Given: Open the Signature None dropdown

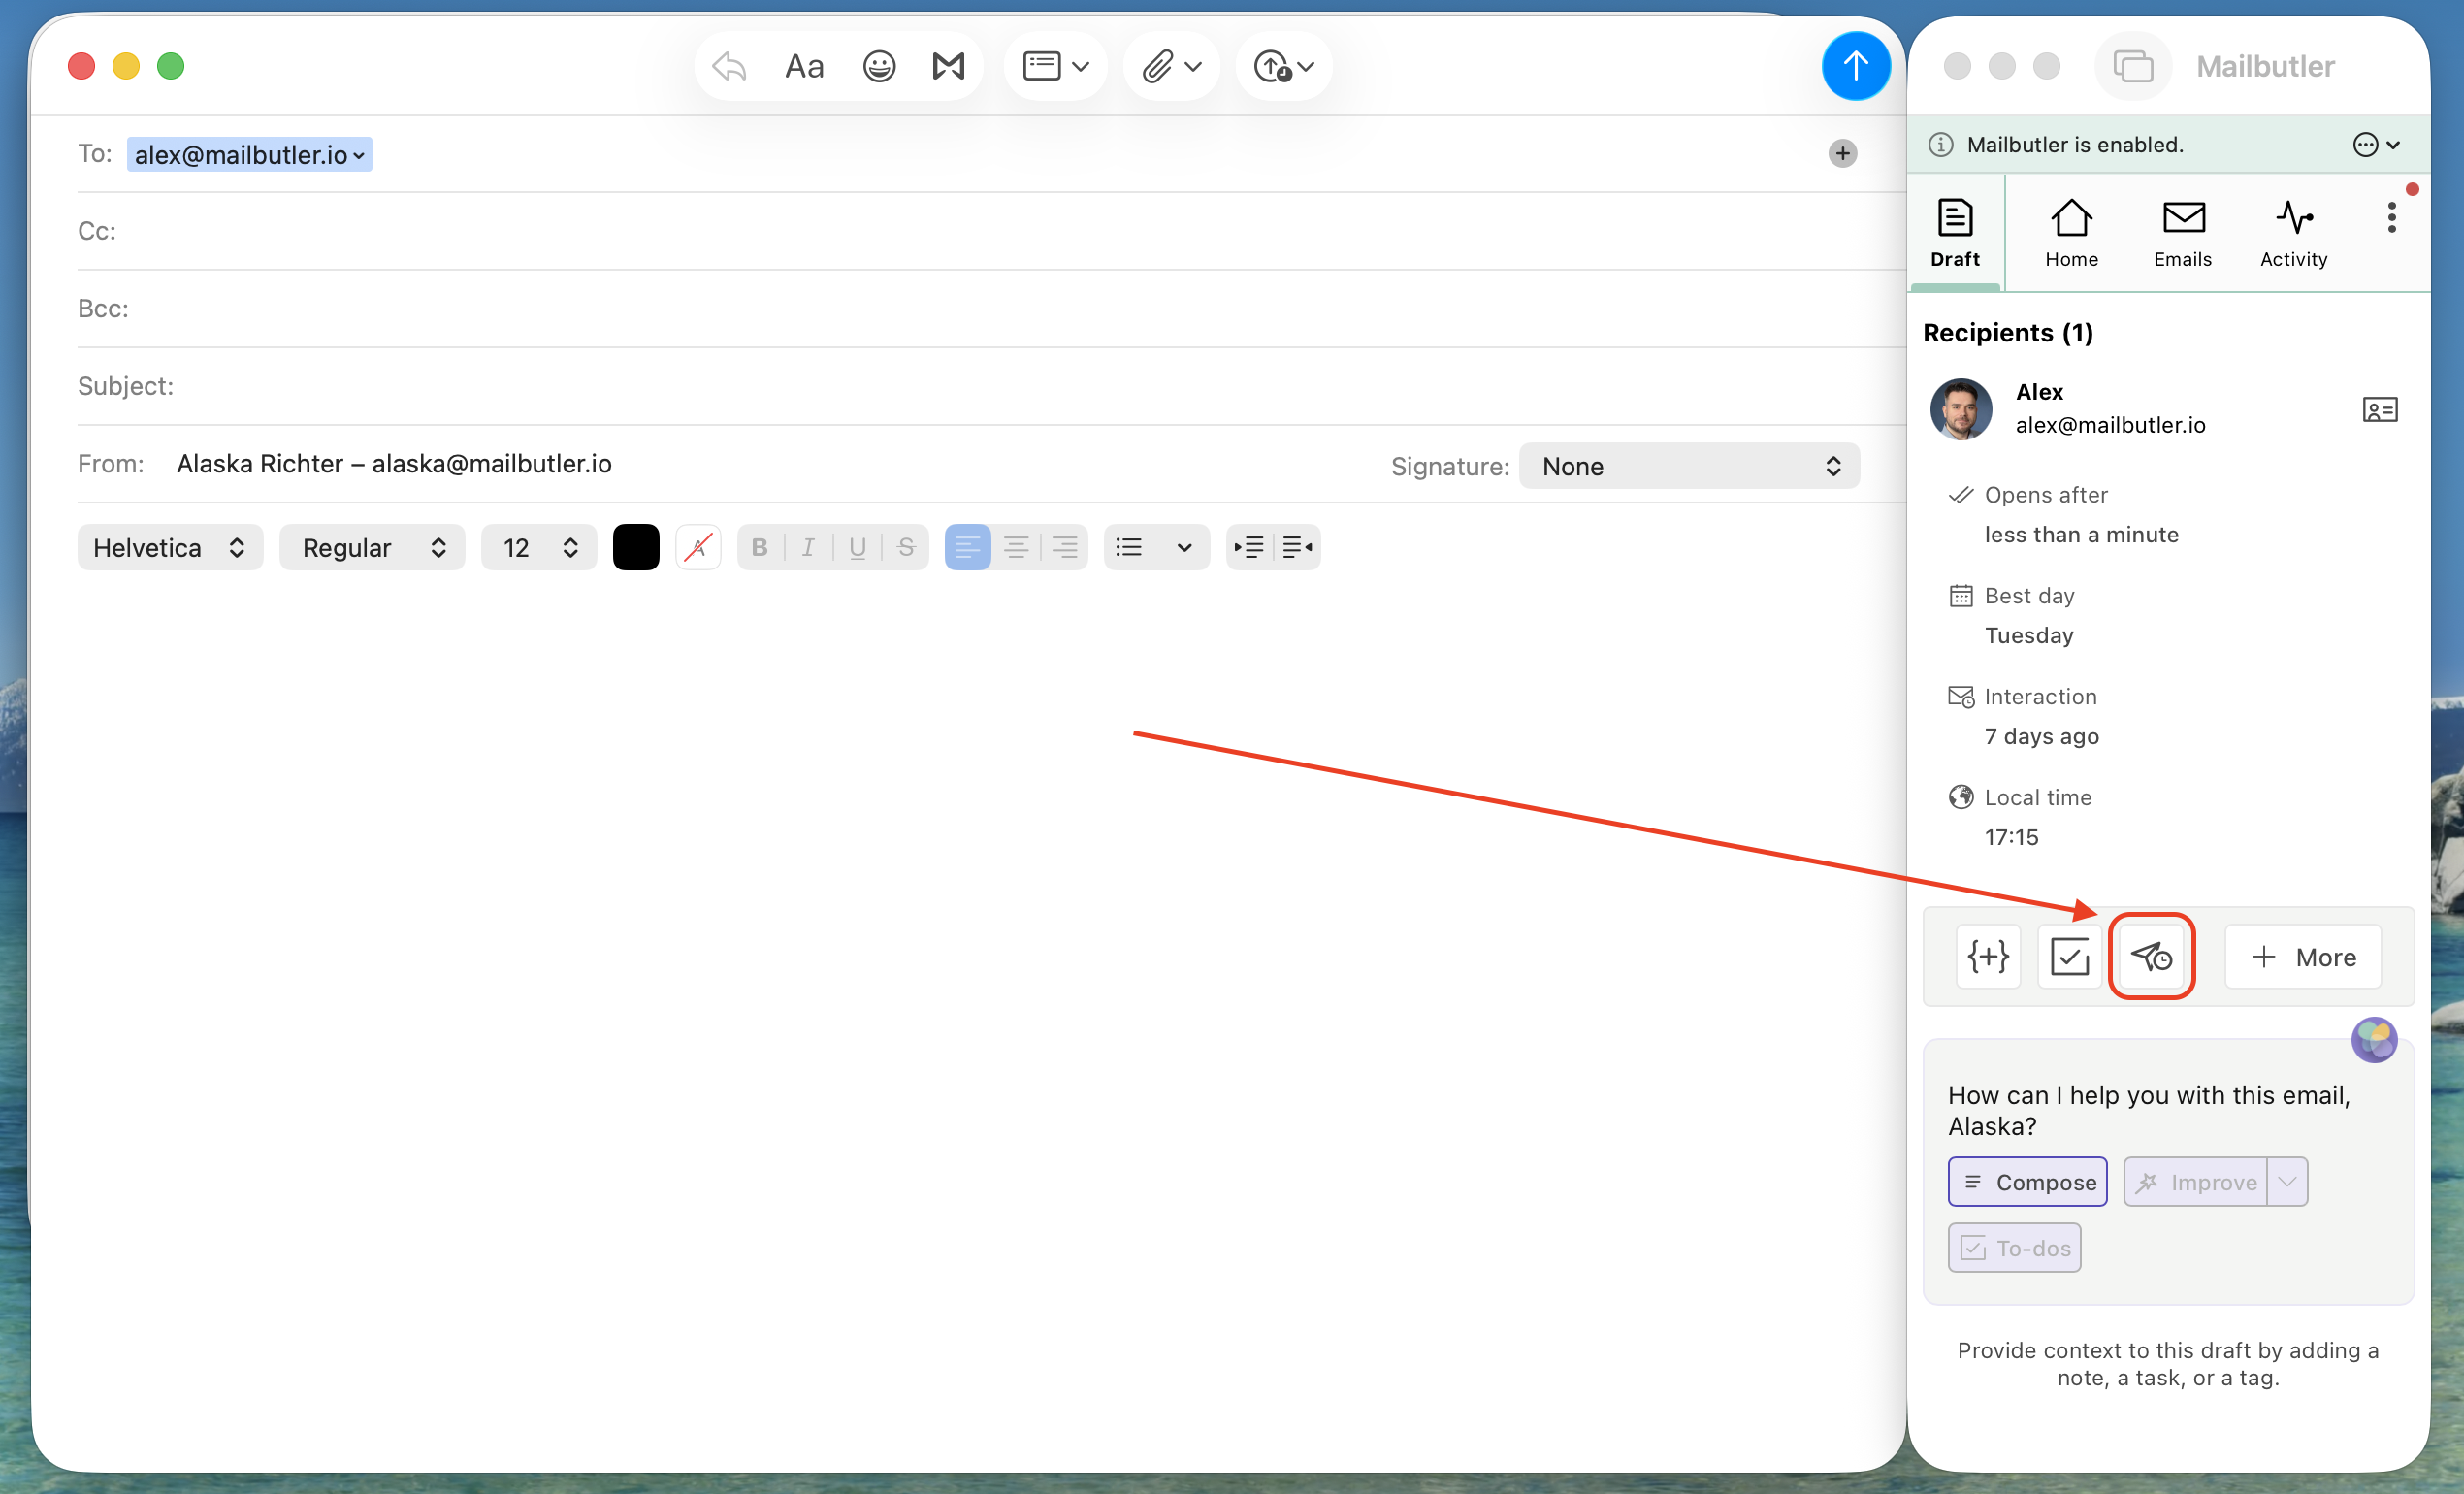Looking at the screenshot, I should pyautogui.click(x=1688, y=466).
